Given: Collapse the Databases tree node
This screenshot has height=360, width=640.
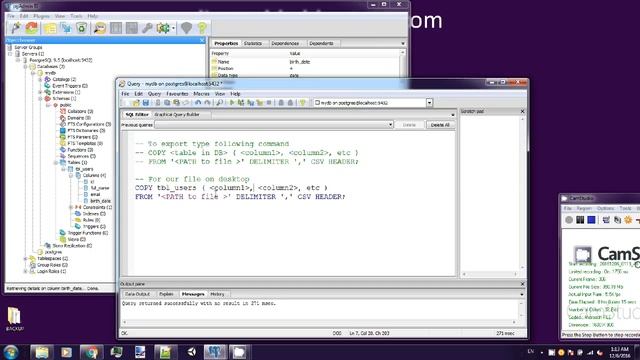Looking at the screenshot, I should point(25,67).
